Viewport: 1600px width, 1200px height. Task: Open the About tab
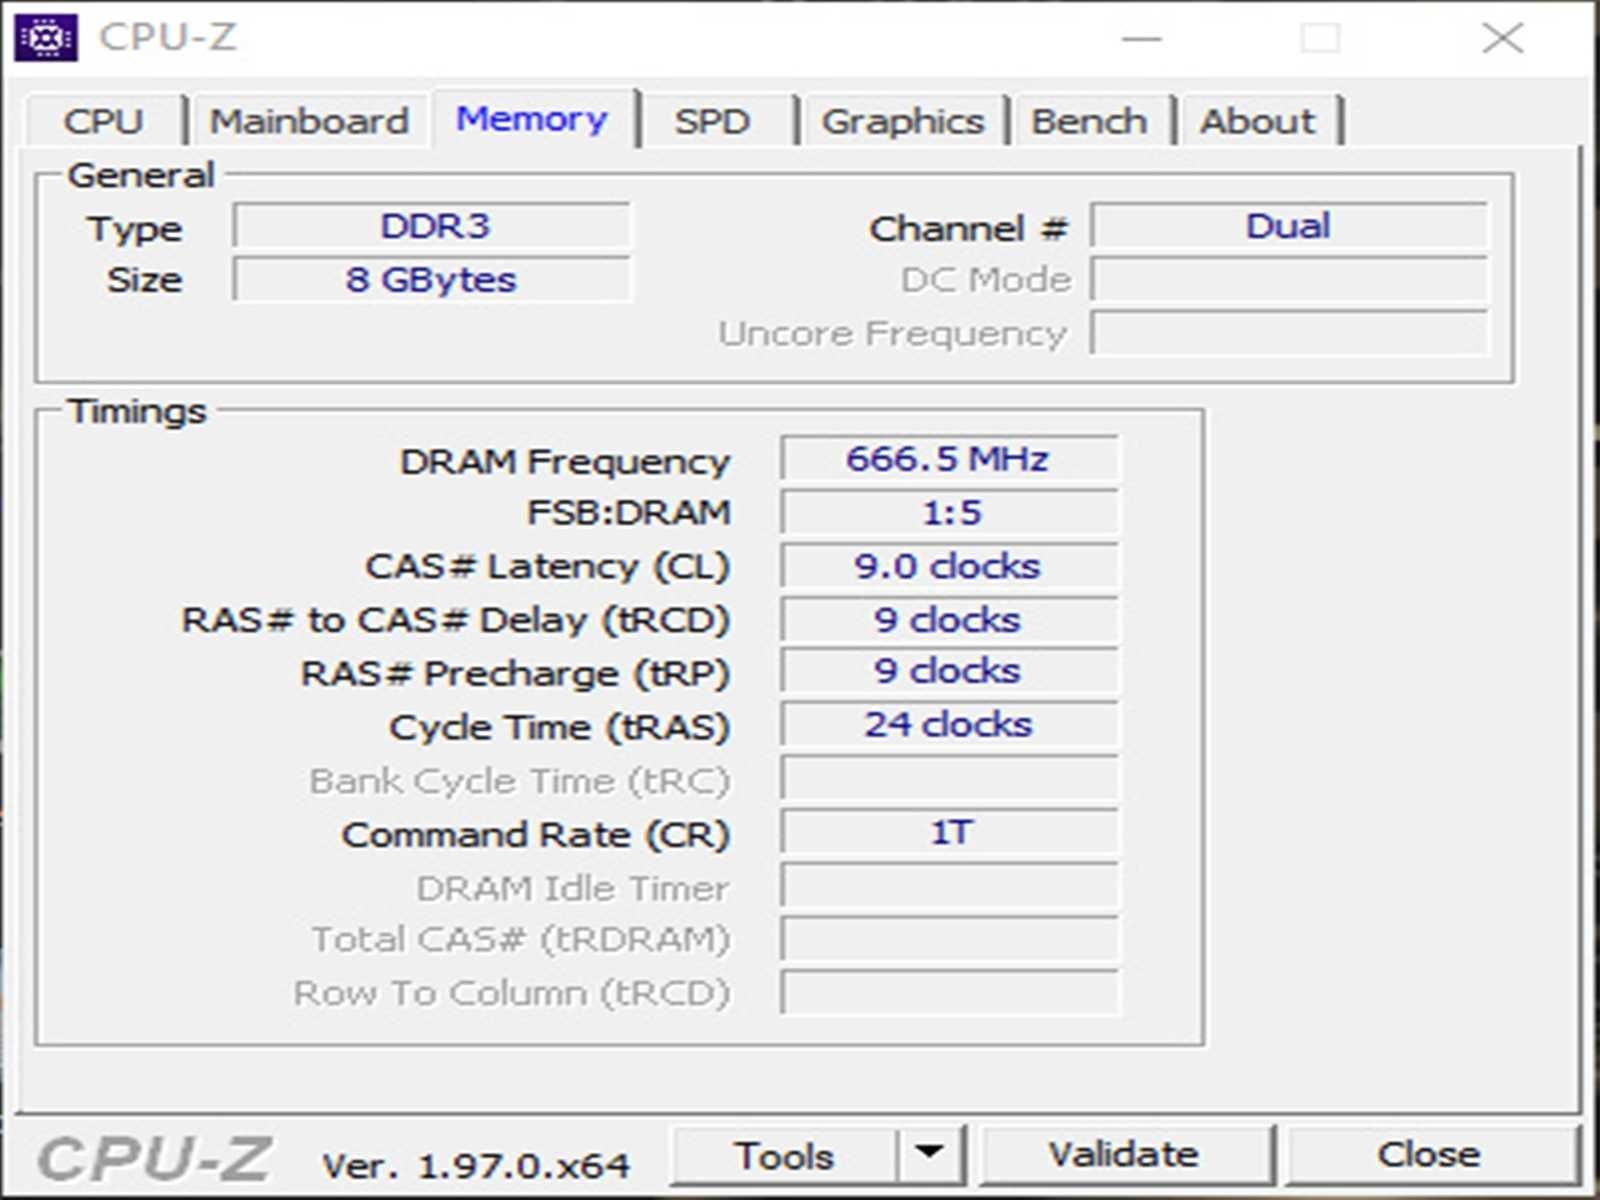pos(1258,121)
